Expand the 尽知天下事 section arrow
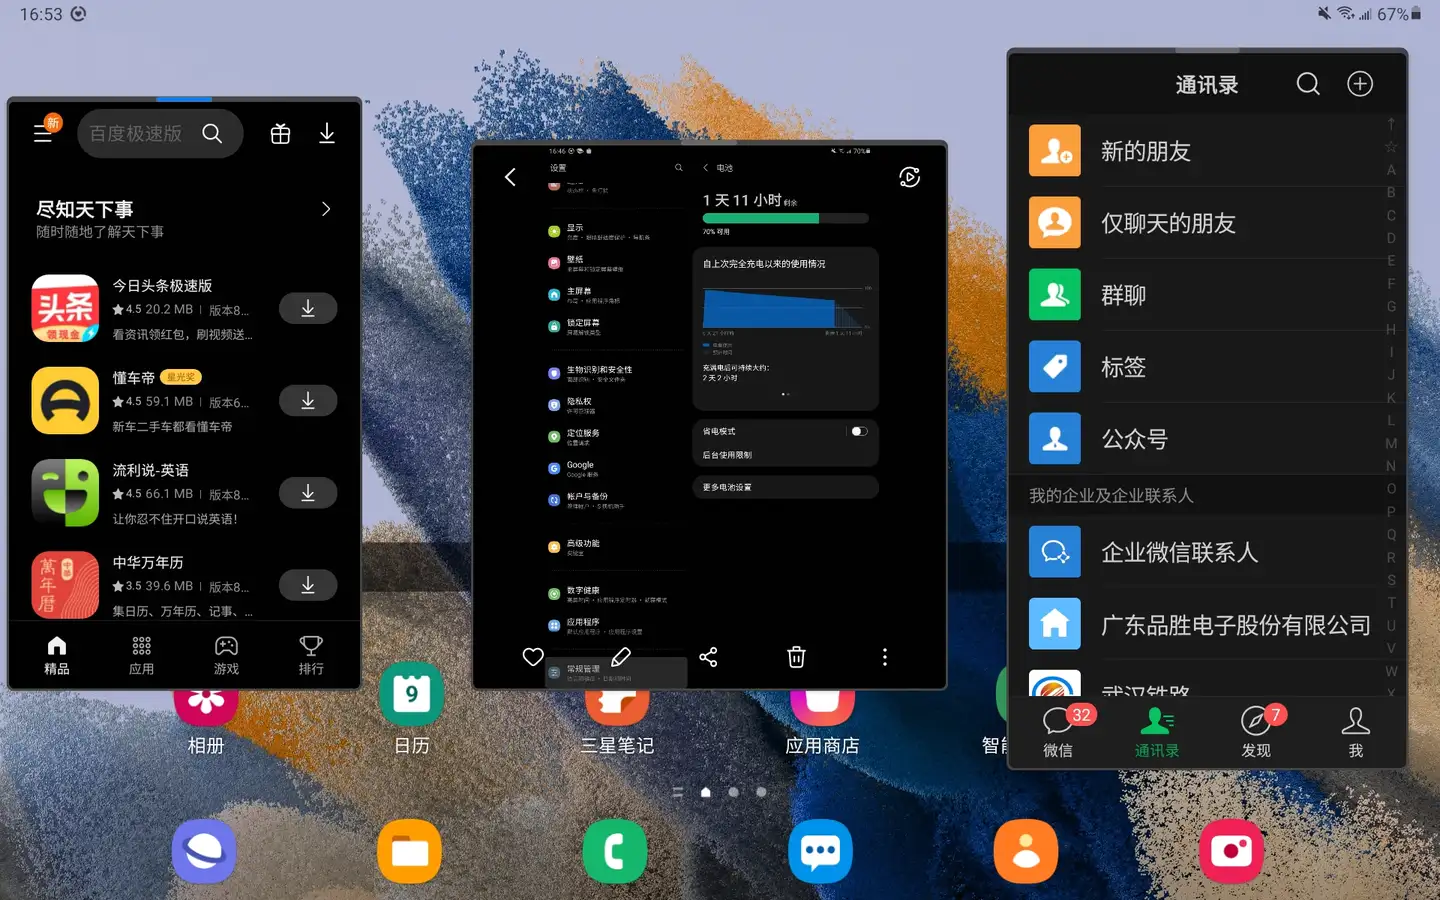The image size is (1440, 900). point(326,209)
